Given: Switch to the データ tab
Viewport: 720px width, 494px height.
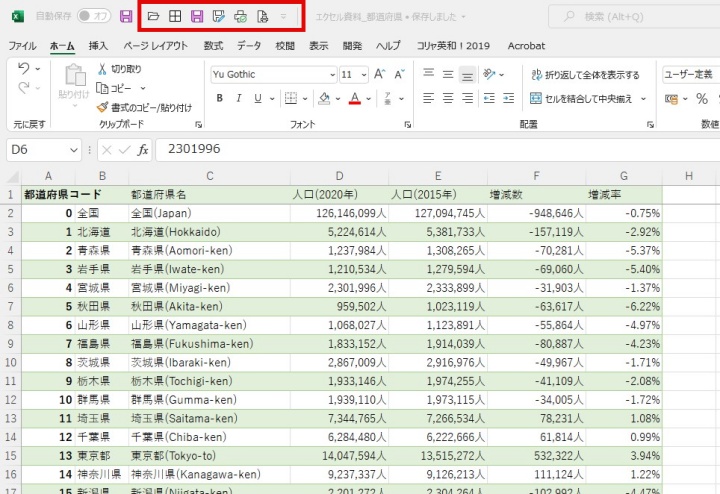Looking at the screenshot, I should coord(249,46).
